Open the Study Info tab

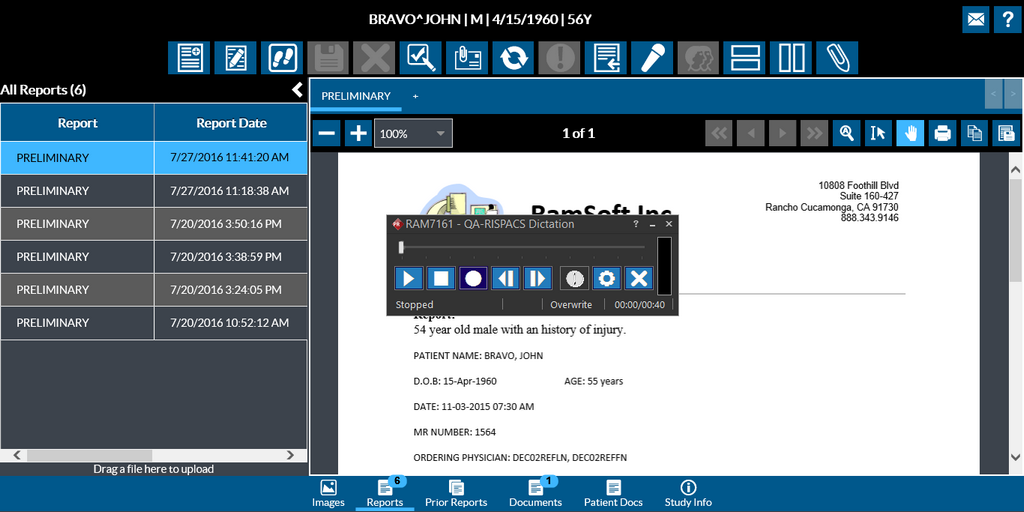(x=688, y=494)
